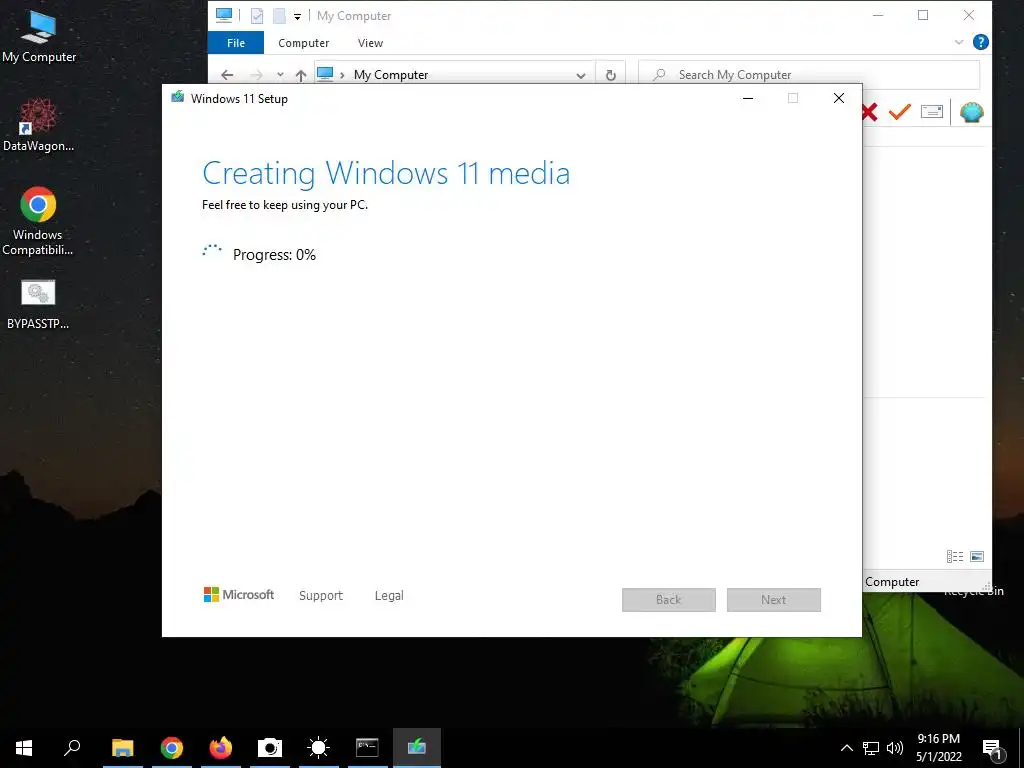The image size is (1024, 768).
Task: Open the Computer ribbon tab
Action: pyautogui.click(x=304, y=43)
